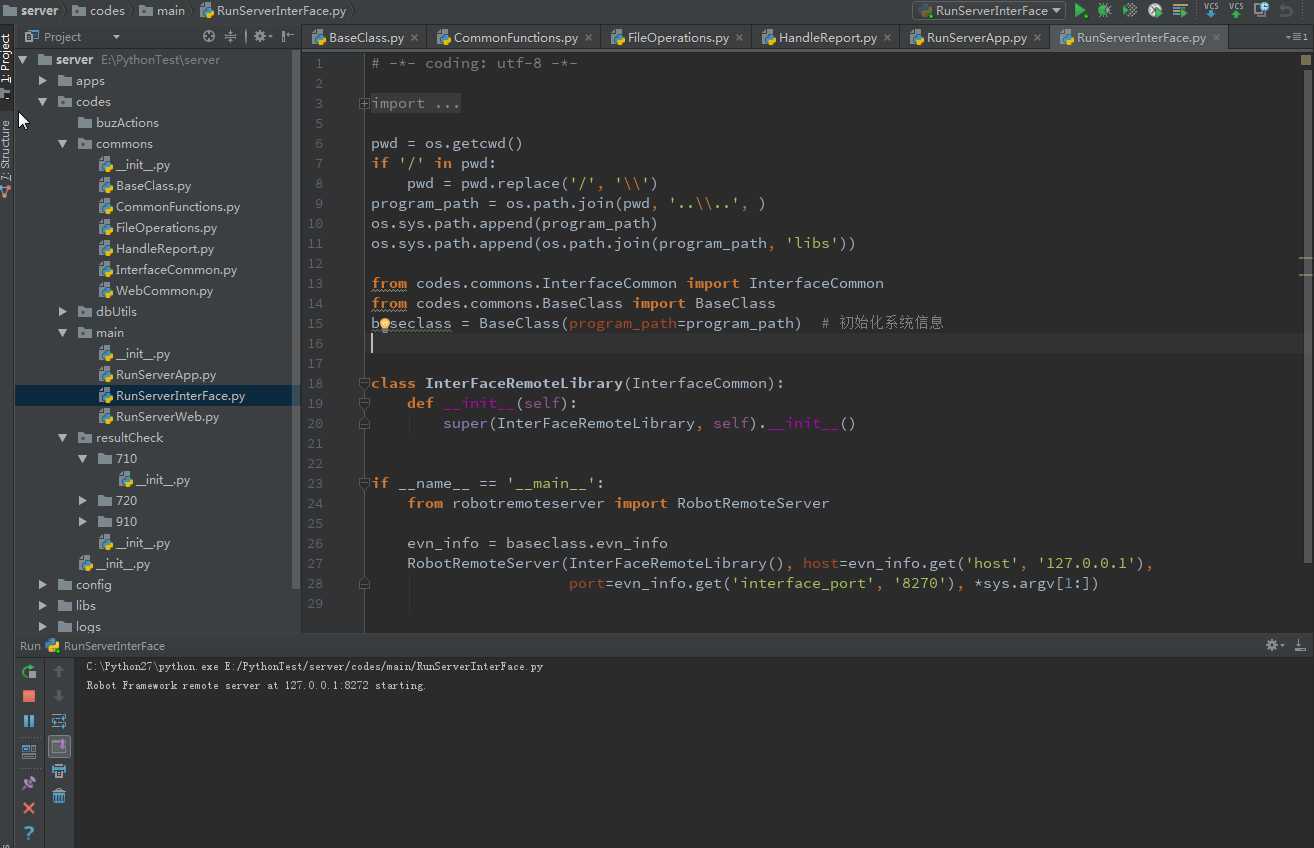The width and height of the screenshot is (1314, 848).
Task: Open help with the question mark icon
Action: point(29,832)
